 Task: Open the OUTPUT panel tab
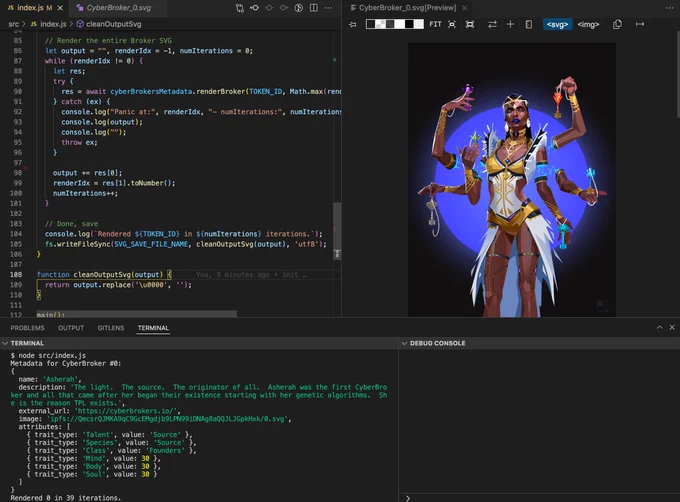71,328
